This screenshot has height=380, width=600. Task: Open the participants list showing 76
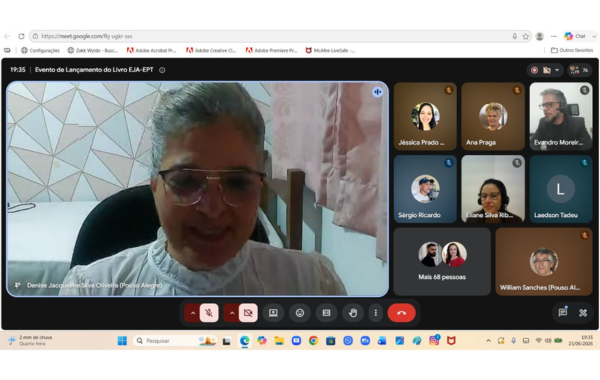579,70
